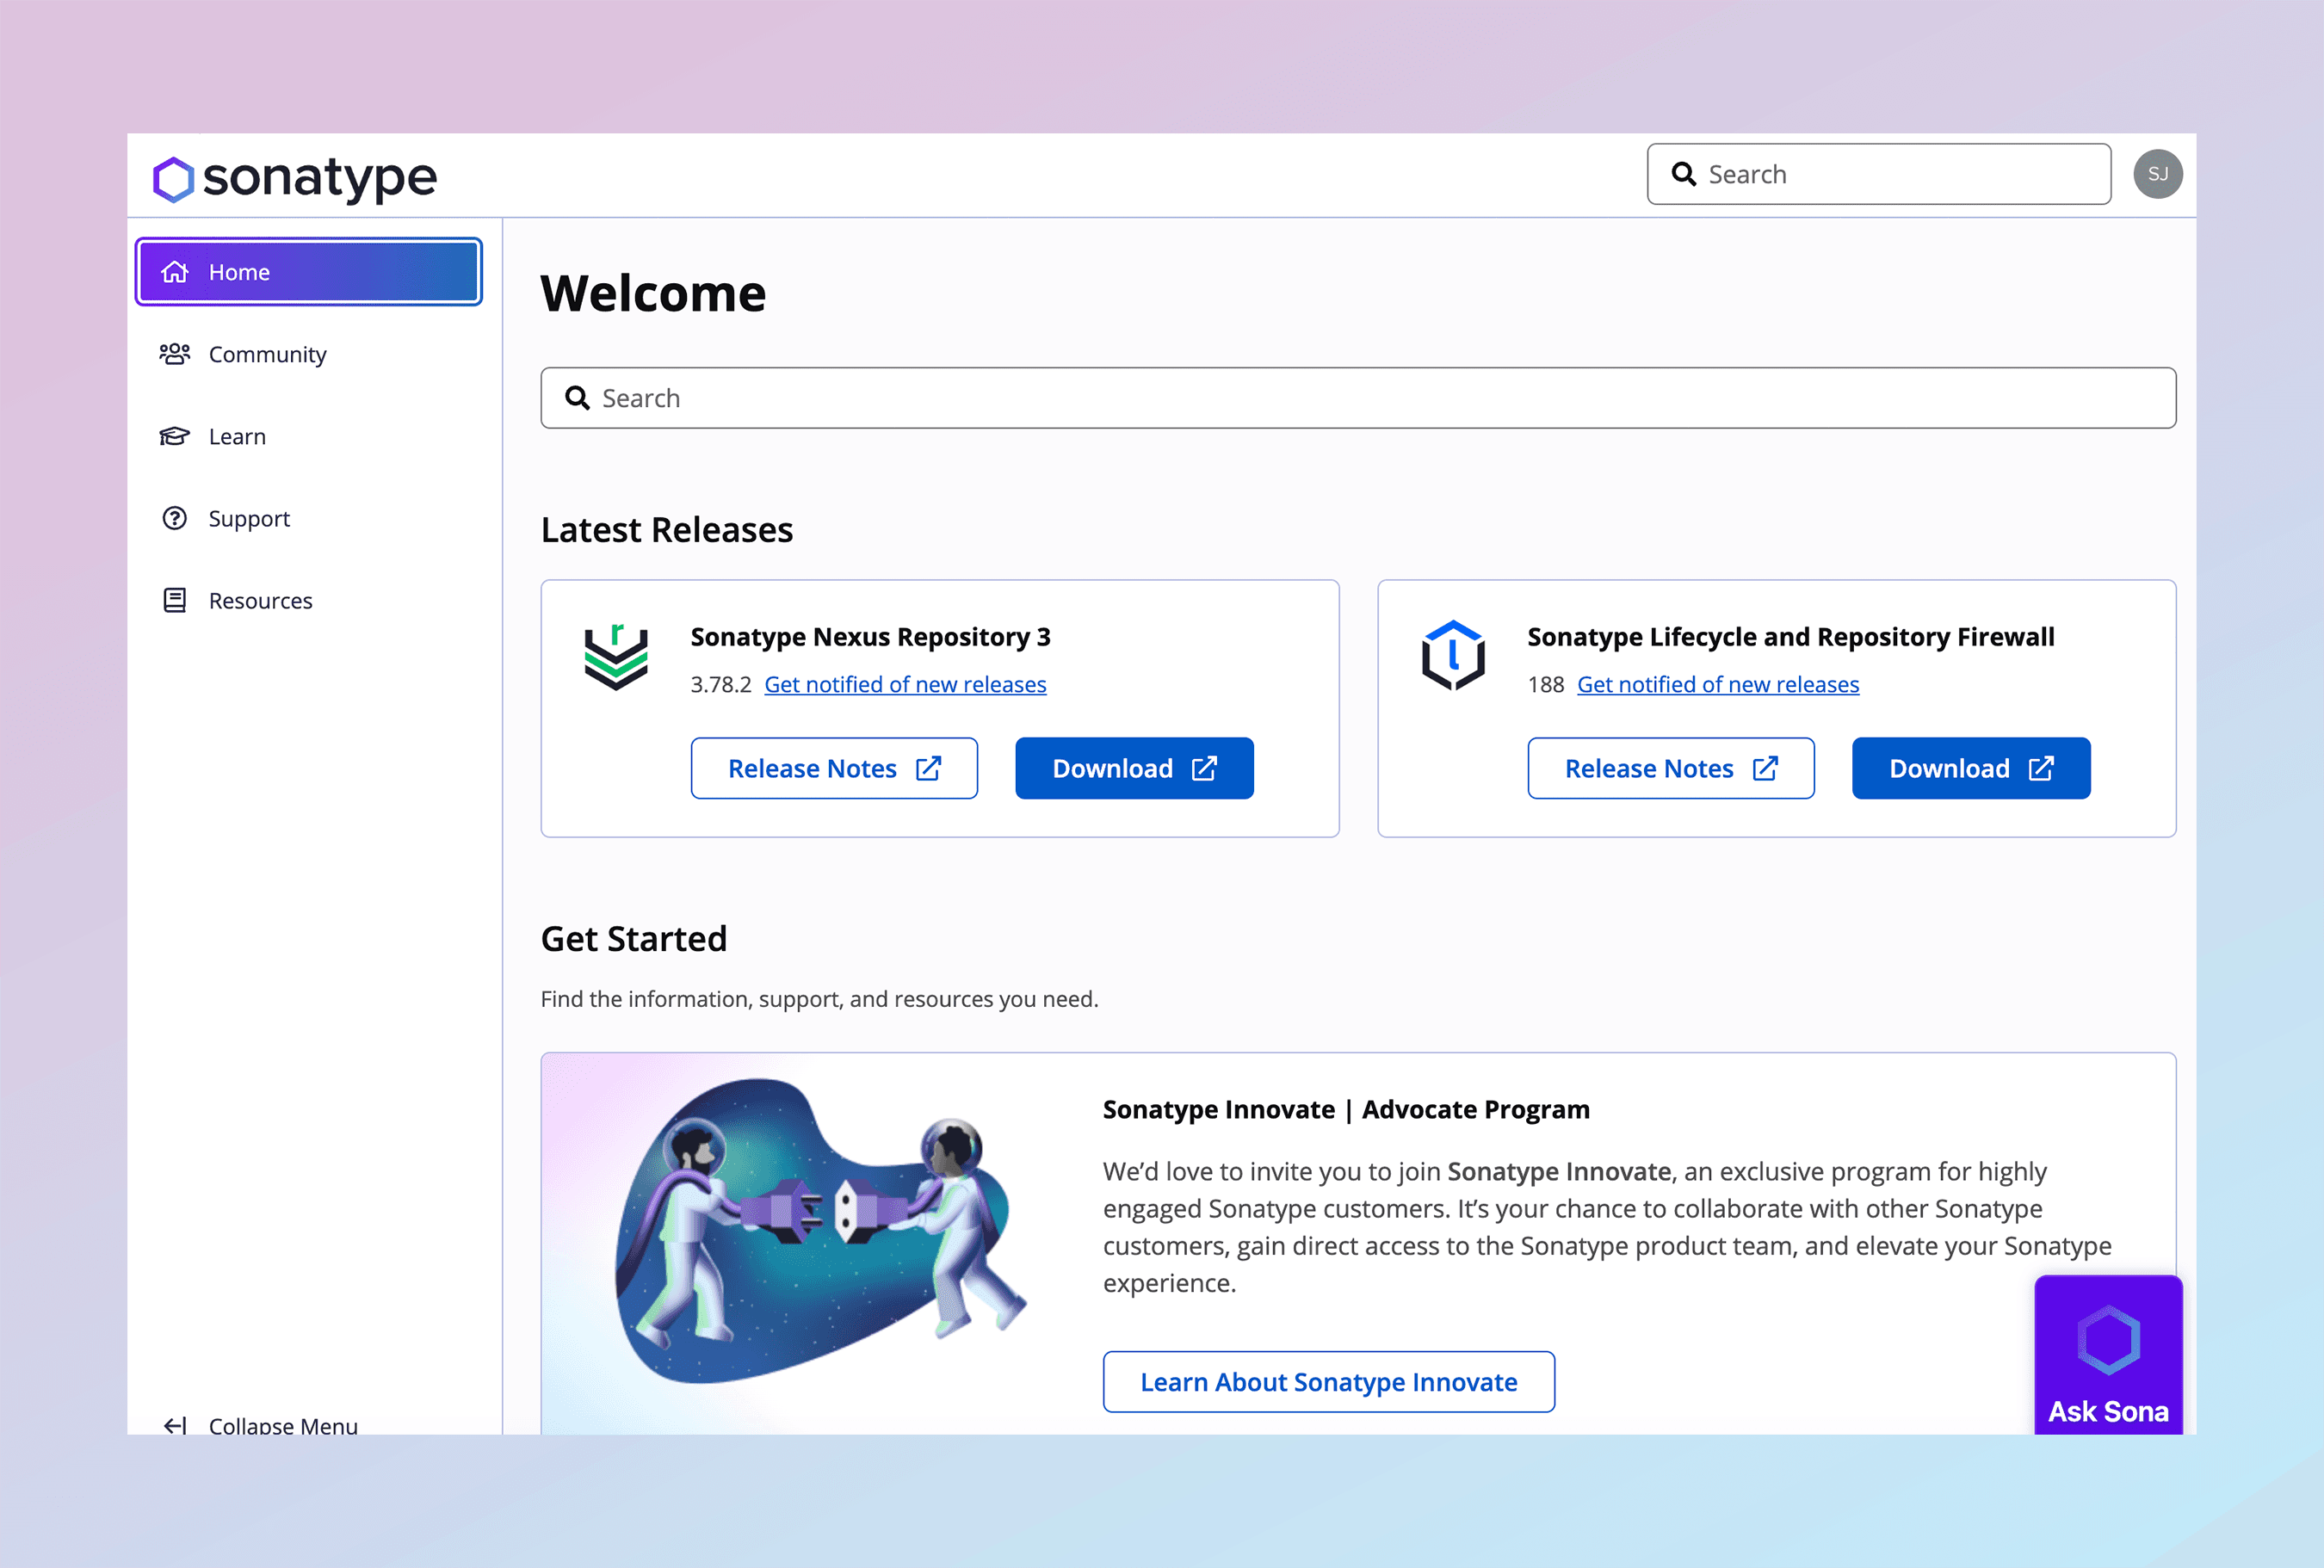Screen dimensions: 2324x1568
Task: Click the Sonatype Lifecycle and Repository Firewall title
Action: click(1791, 637)
